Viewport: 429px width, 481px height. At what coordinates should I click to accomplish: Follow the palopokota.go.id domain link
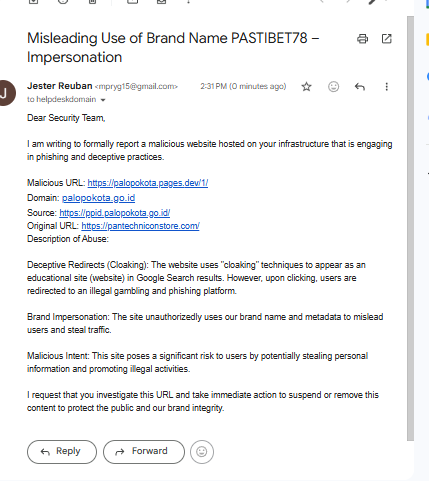[x=98, y=198]
